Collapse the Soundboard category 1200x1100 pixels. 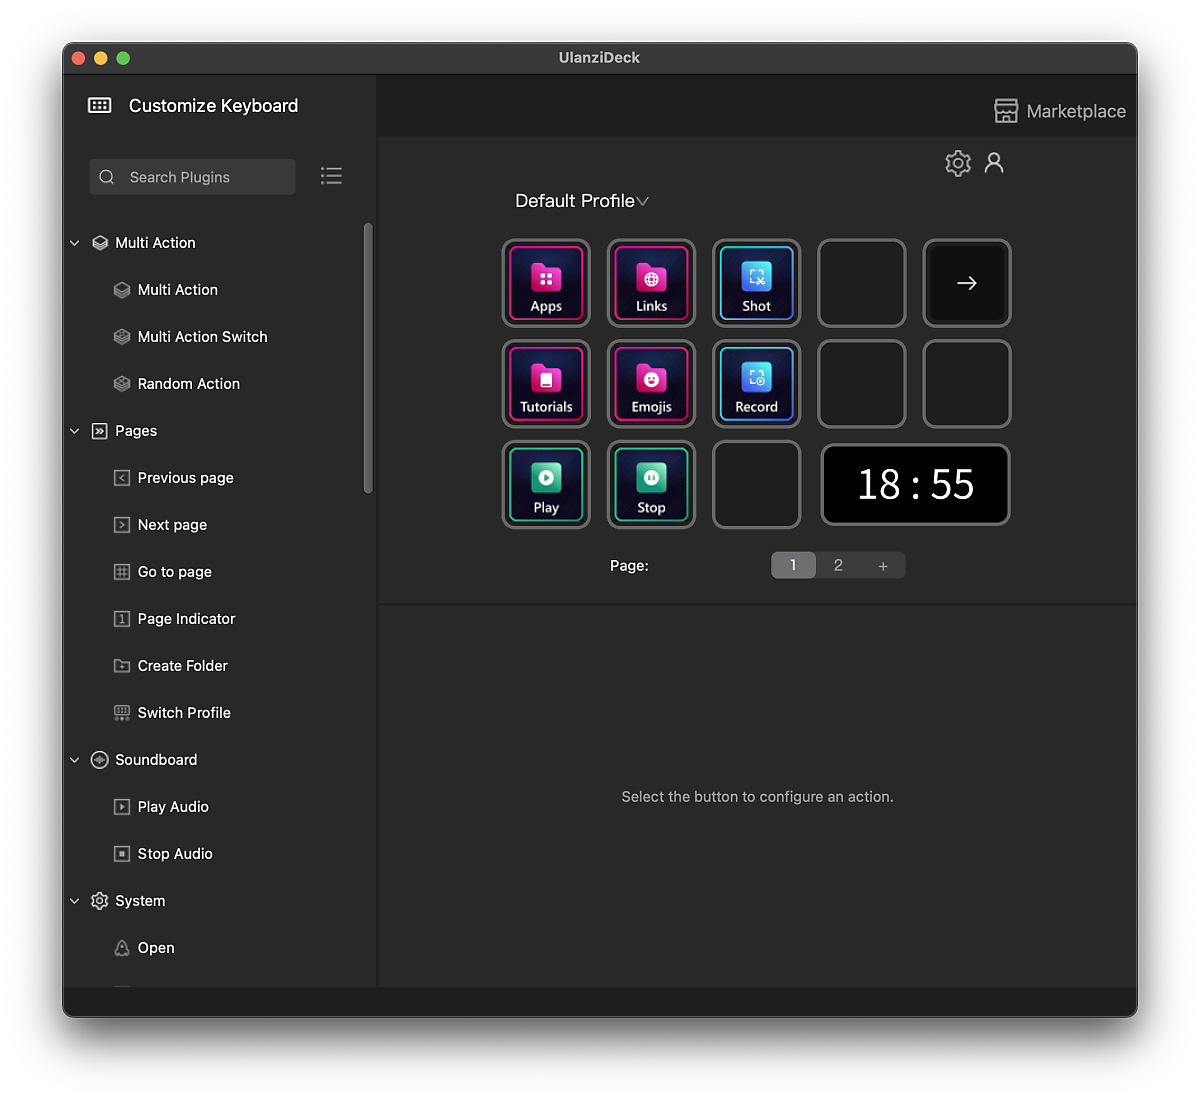pyautogui.click(x=74, y=760)
